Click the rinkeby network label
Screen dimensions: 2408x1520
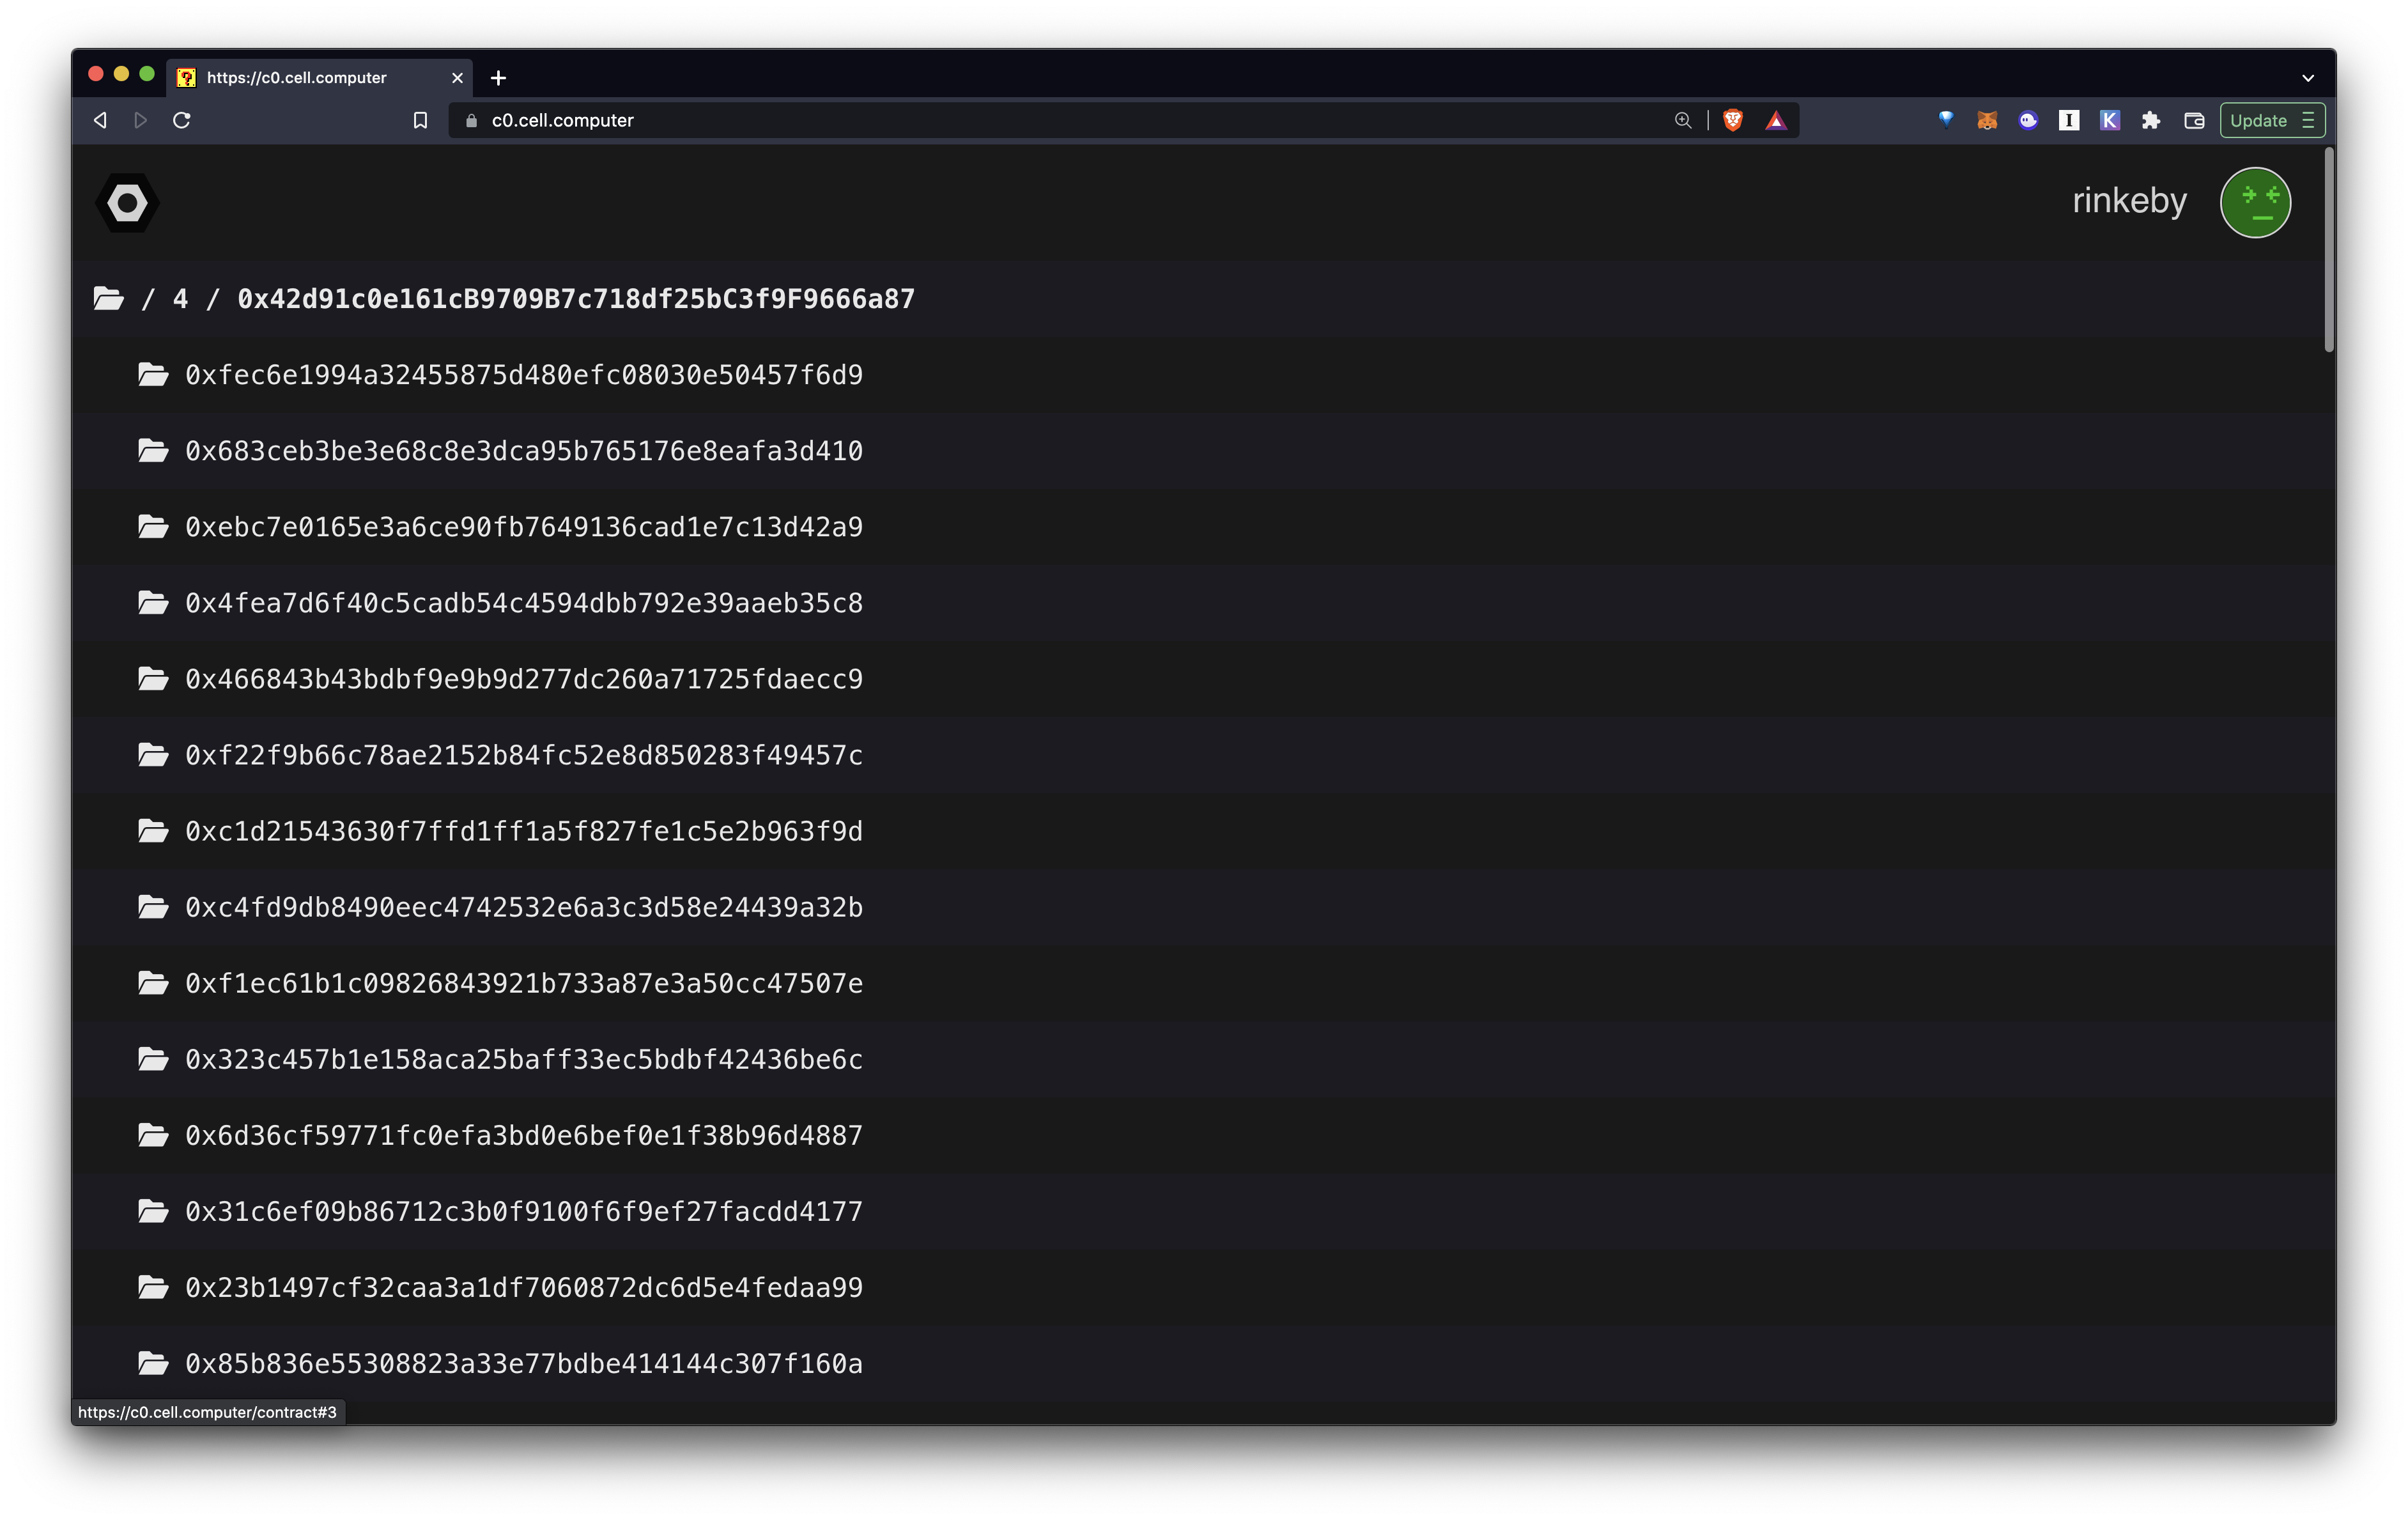(x=2128, y=201)
